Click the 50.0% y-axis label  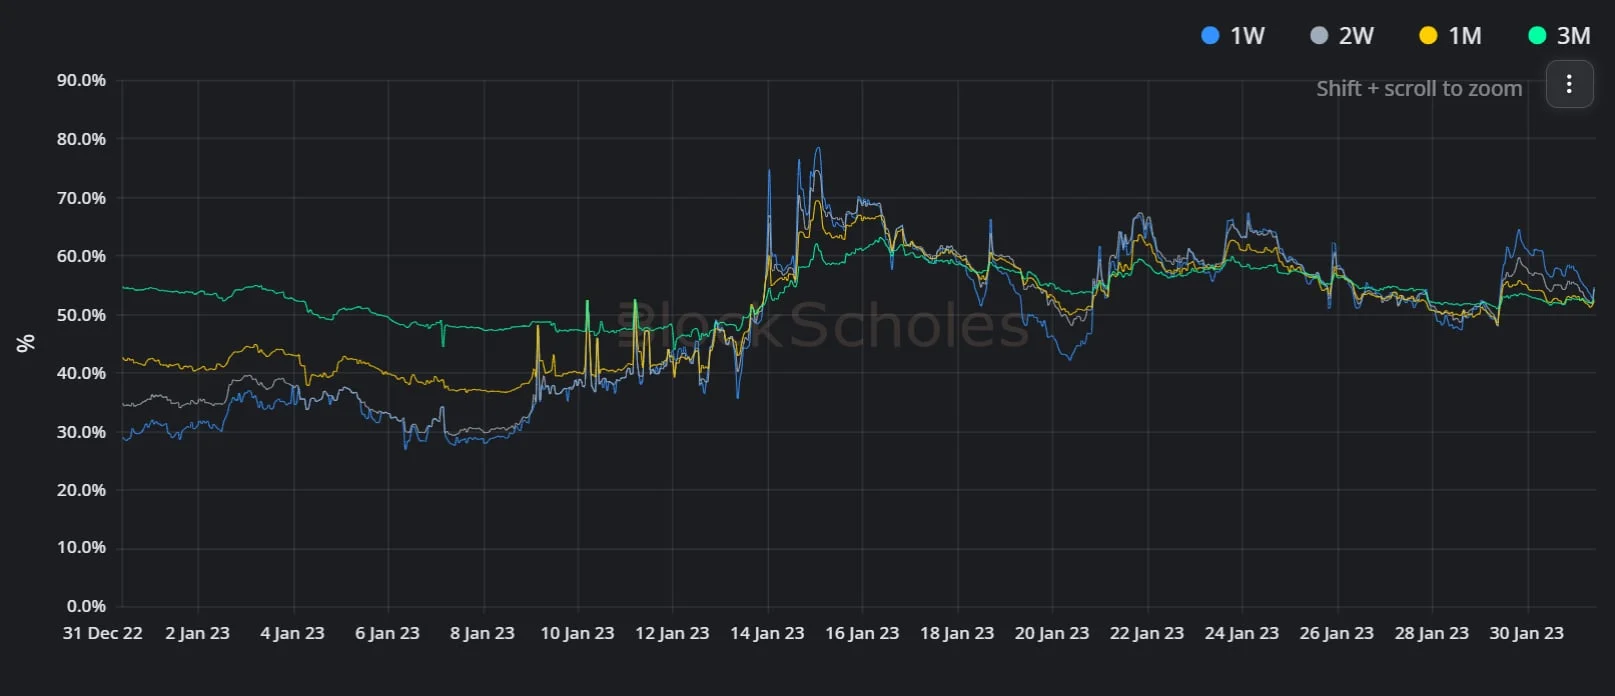point(81,315)
